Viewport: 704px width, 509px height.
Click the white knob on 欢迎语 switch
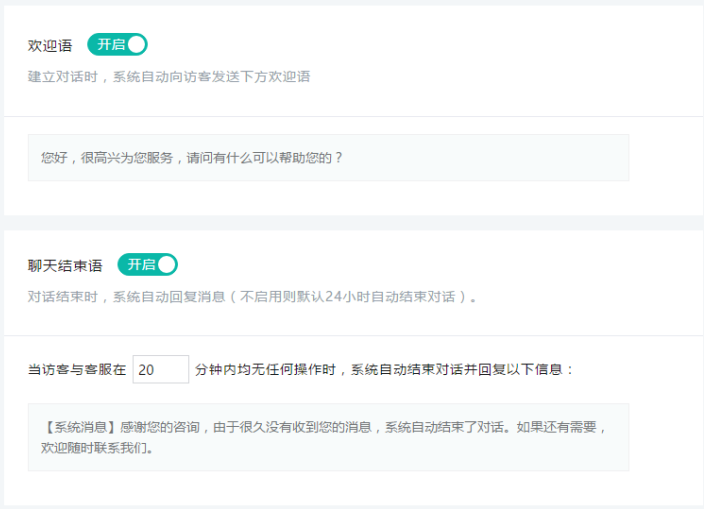[x=136, y=44]
